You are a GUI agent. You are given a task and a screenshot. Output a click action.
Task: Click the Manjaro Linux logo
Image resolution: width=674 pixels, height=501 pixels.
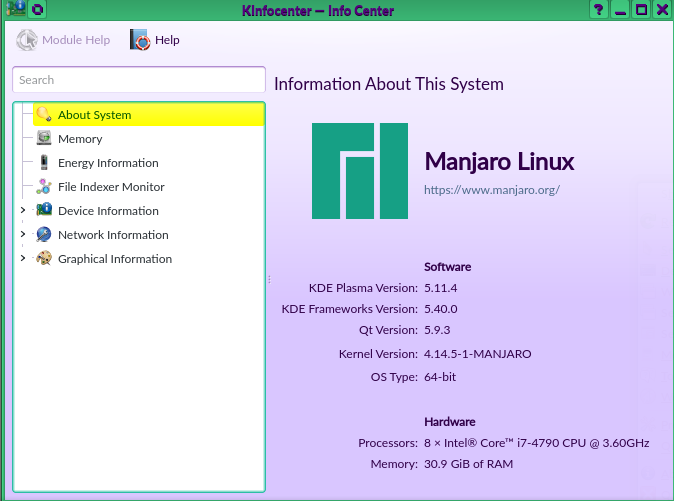pyautogui.click(x=360, y=171)
